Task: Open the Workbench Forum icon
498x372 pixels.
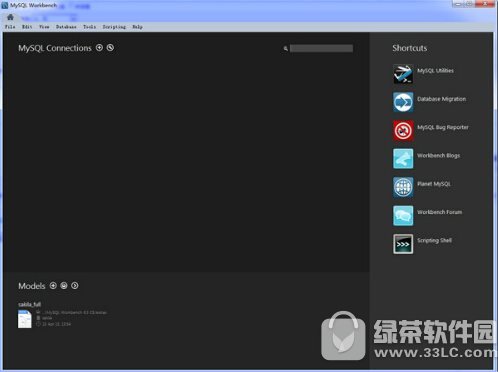Action: tap(403, 215)
